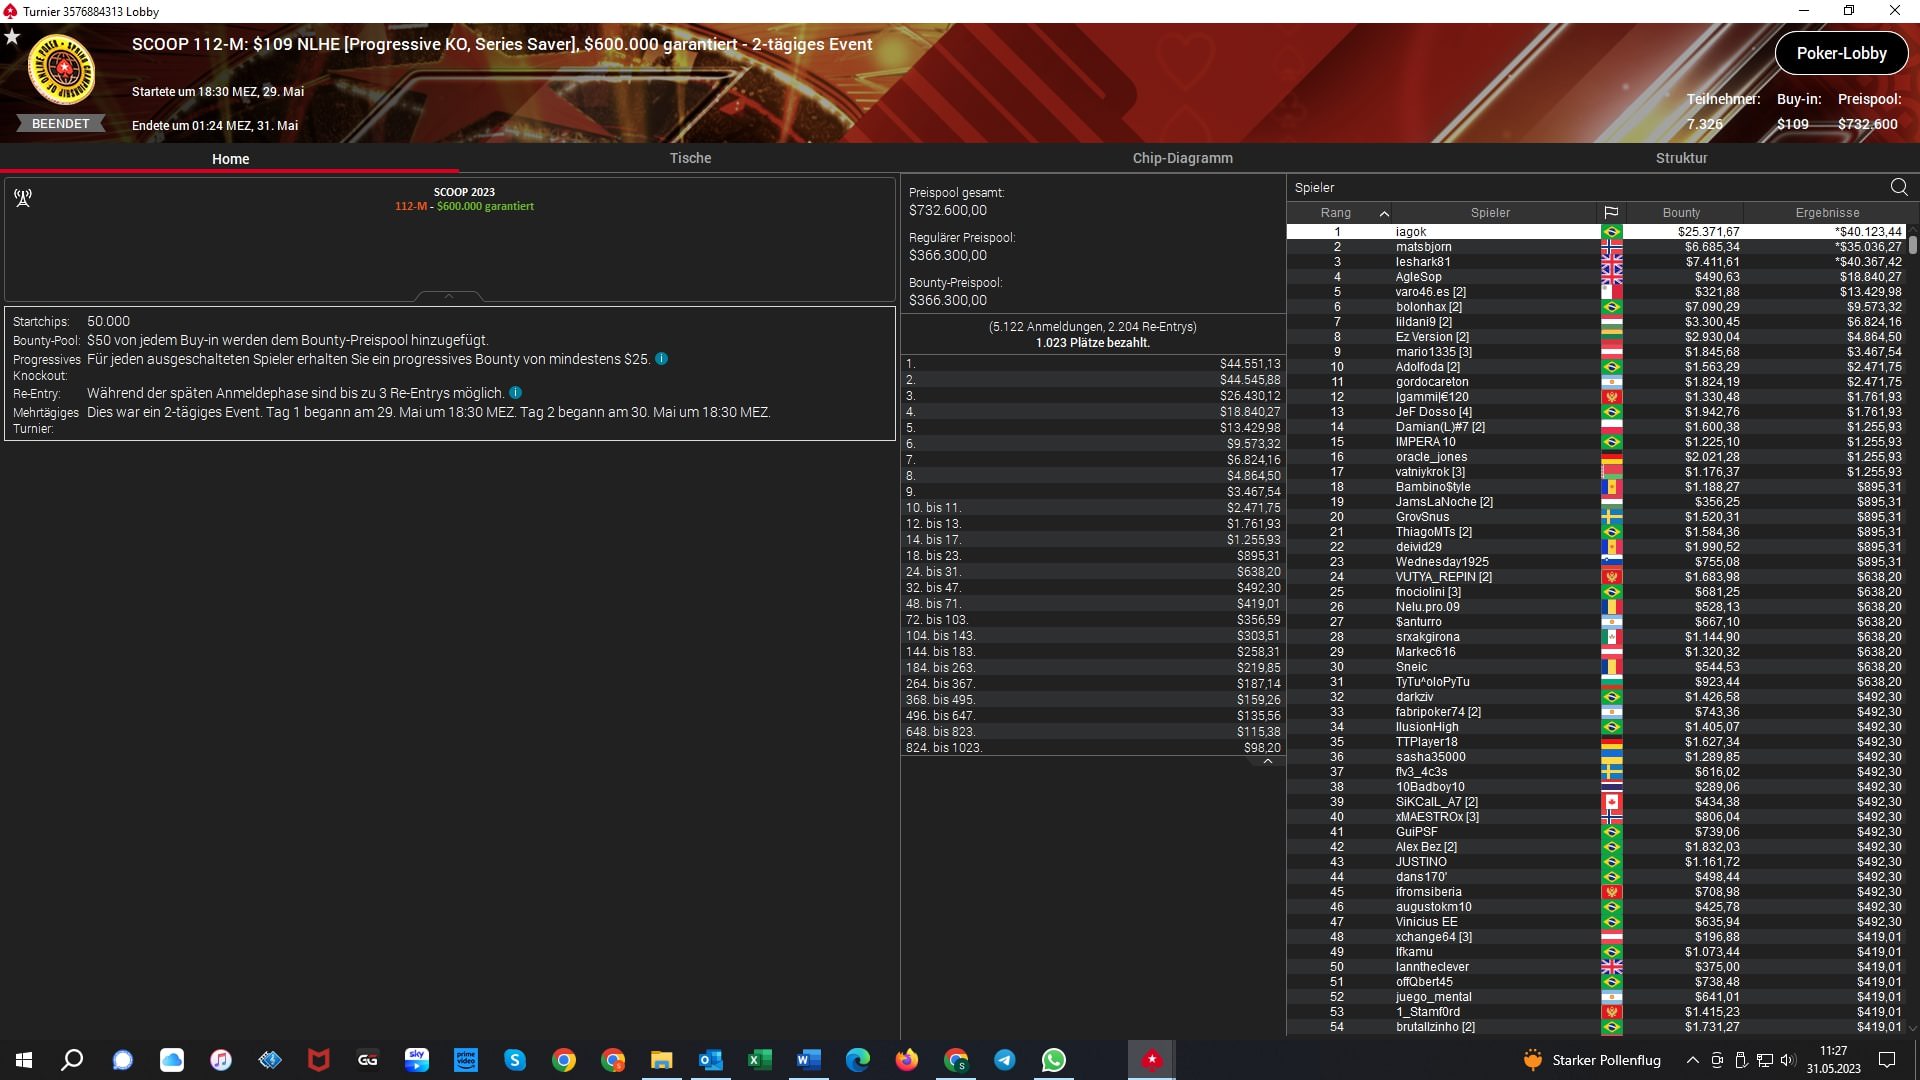Open Word from the taskbar
Viewport: 1920px width, 1080px height.
click(x=809, y=1060)
